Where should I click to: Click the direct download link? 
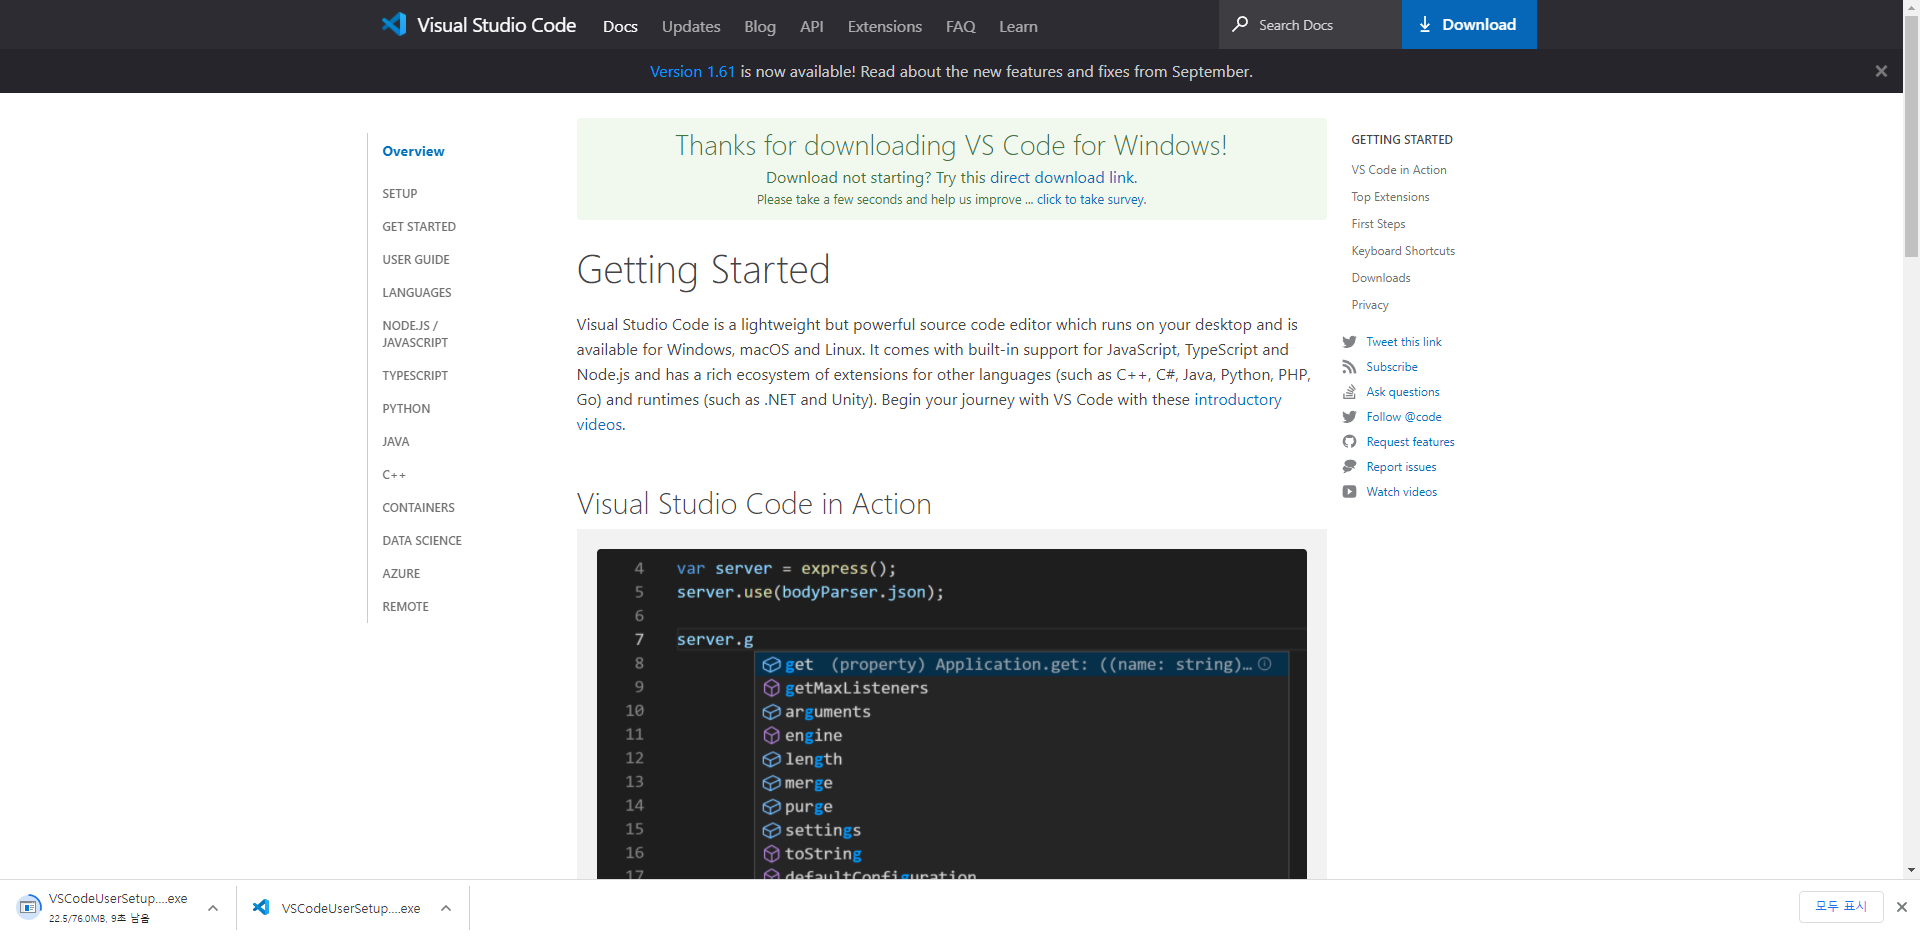point(1063,177)
